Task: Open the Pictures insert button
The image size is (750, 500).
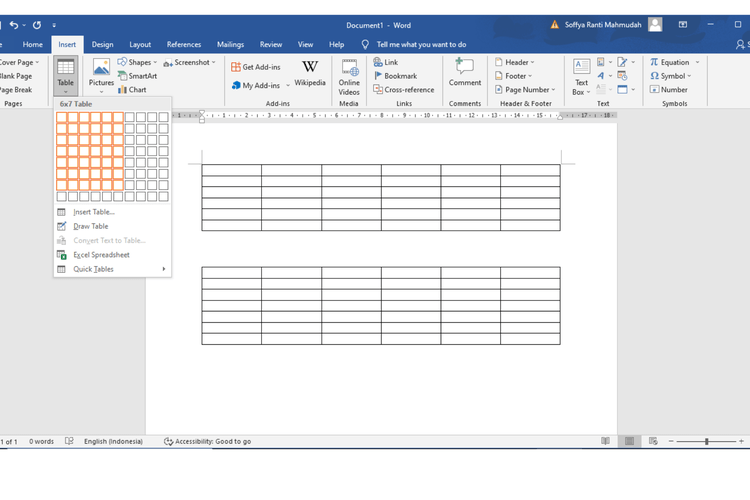Action: (101, 76)
